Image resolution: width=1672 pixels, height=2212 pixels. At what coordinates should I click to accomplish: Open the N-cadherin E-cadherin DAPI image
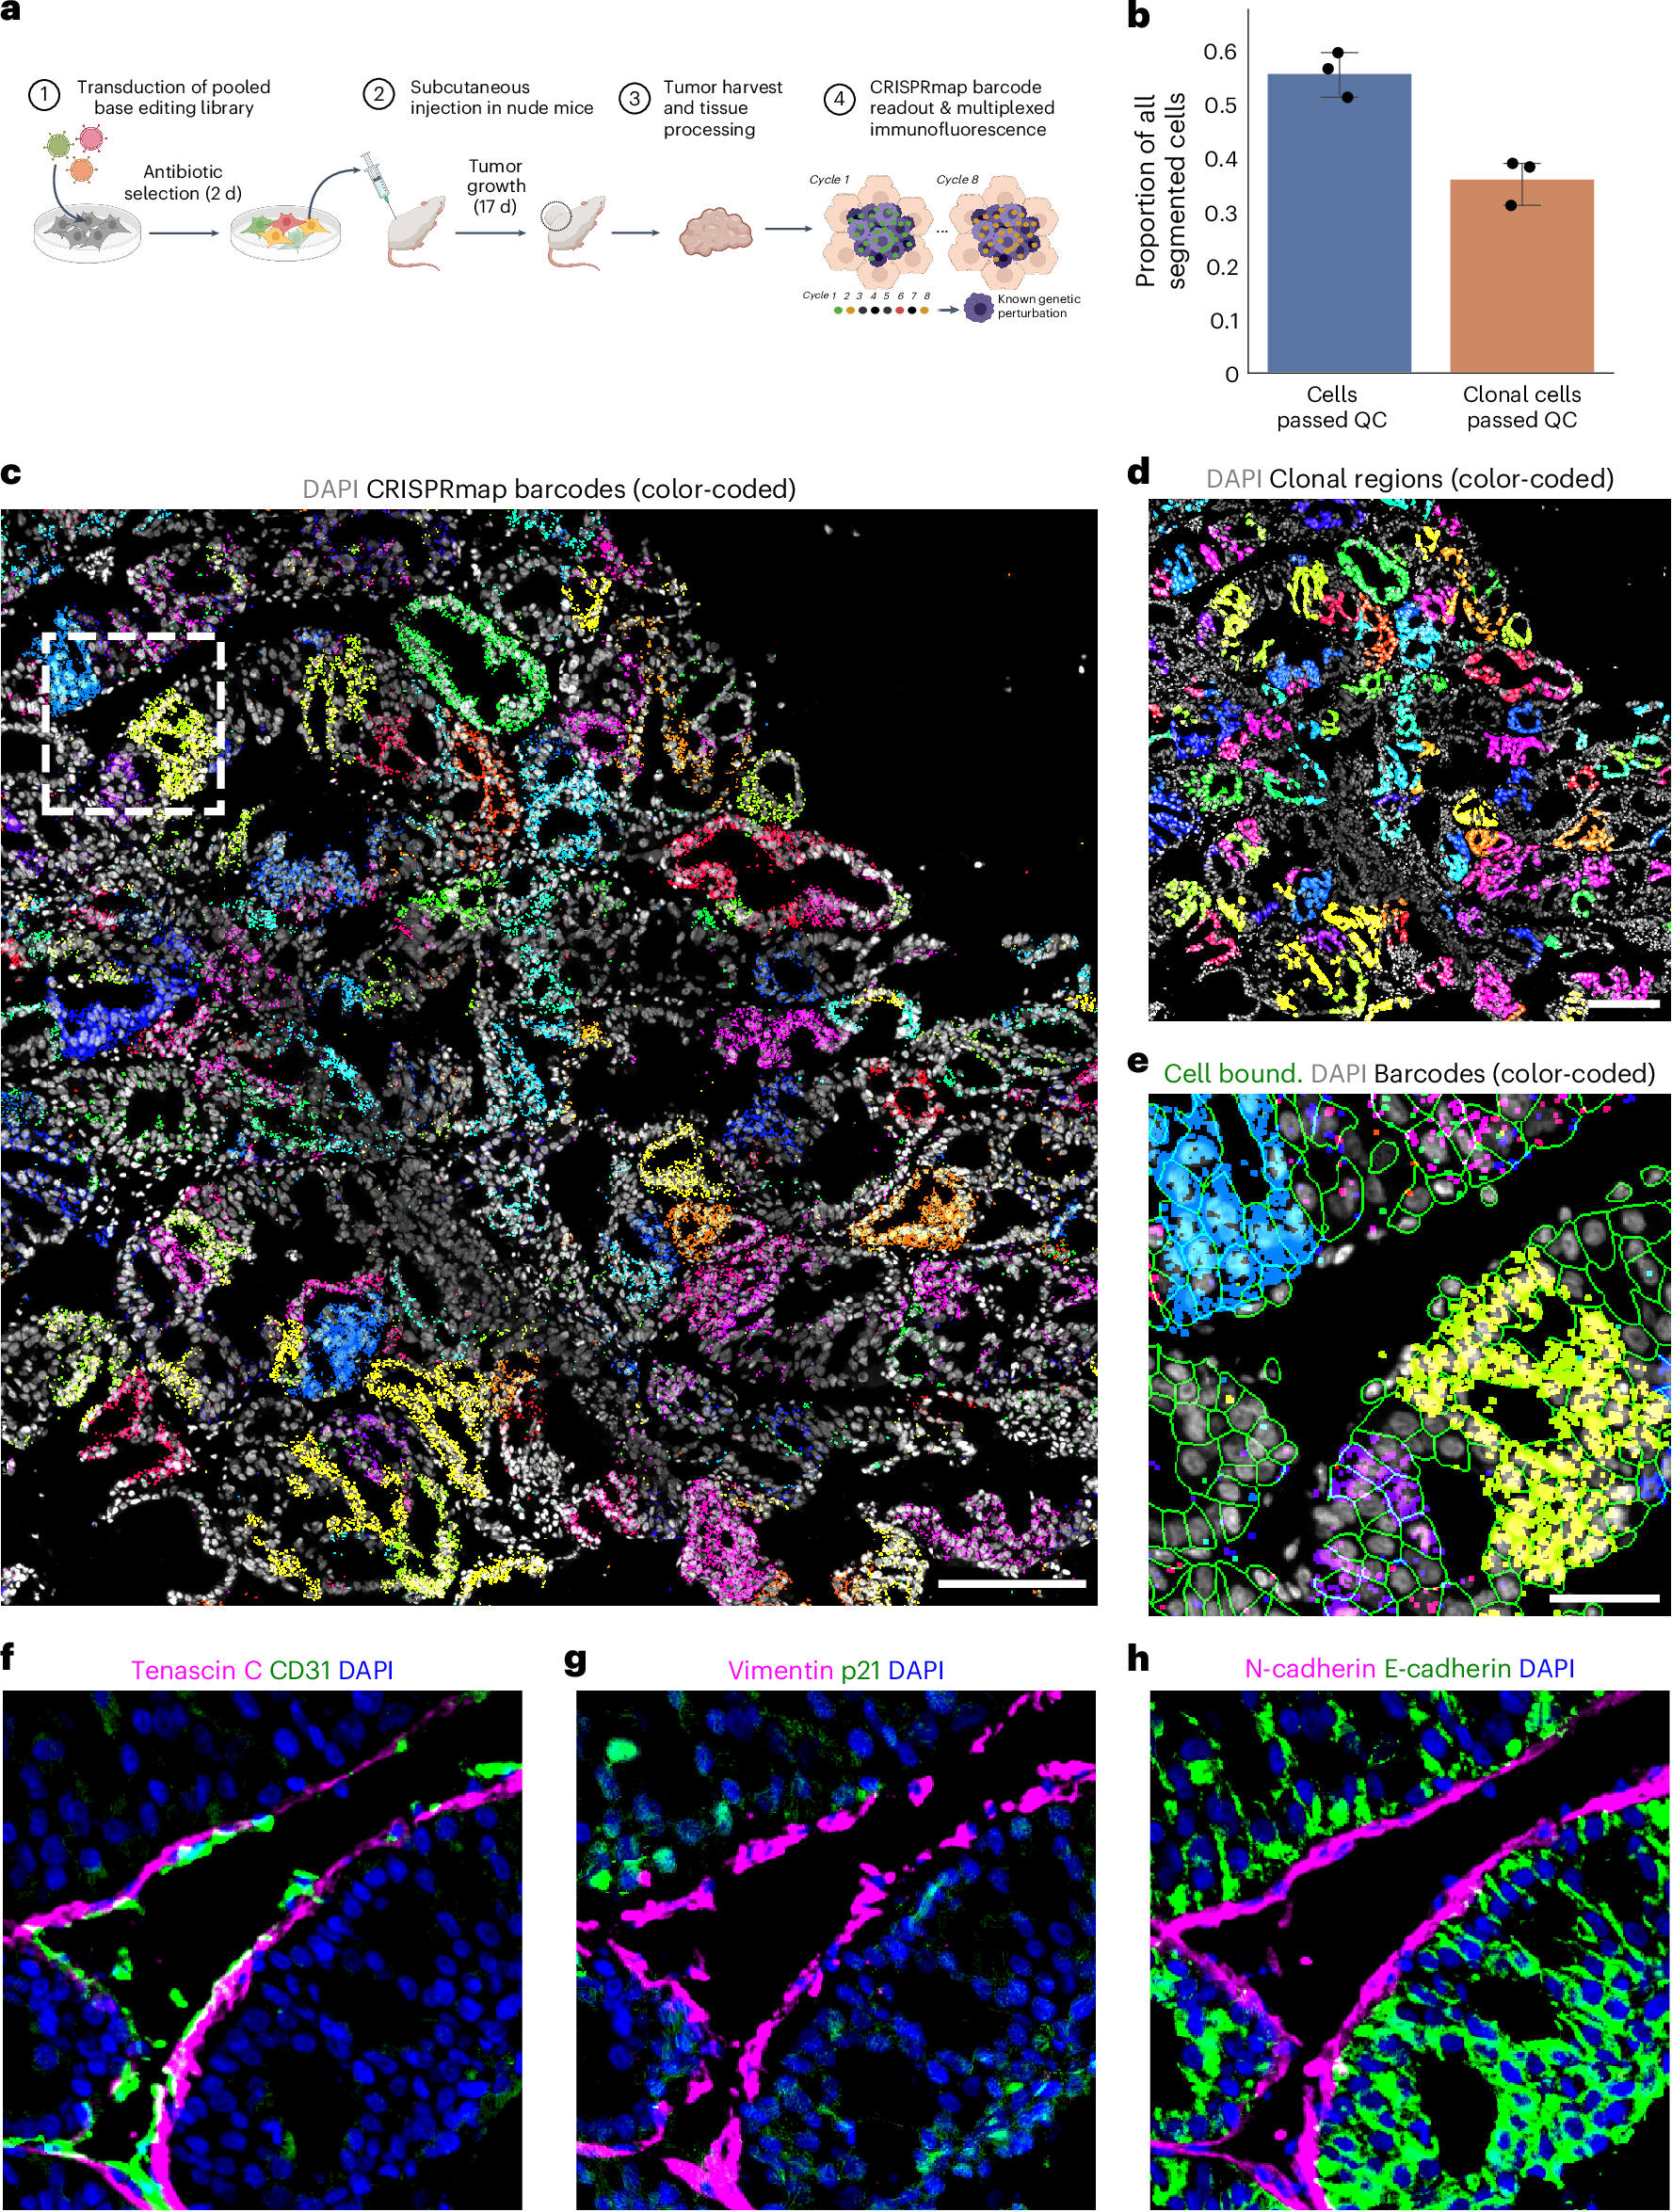coord(1408,1950)
